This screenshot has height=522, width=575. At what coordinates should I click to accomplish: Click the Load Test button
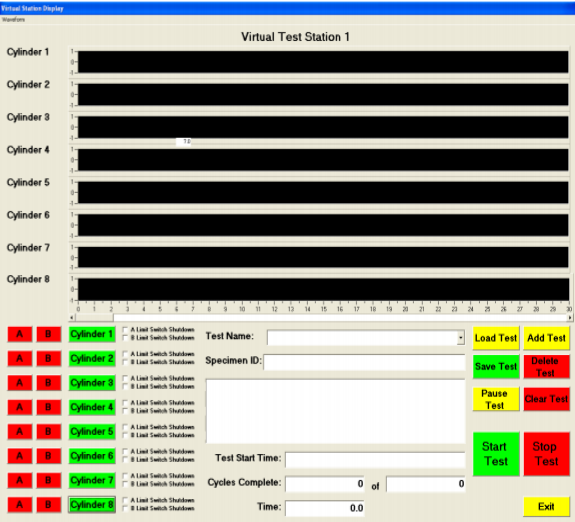click(496, 338)
